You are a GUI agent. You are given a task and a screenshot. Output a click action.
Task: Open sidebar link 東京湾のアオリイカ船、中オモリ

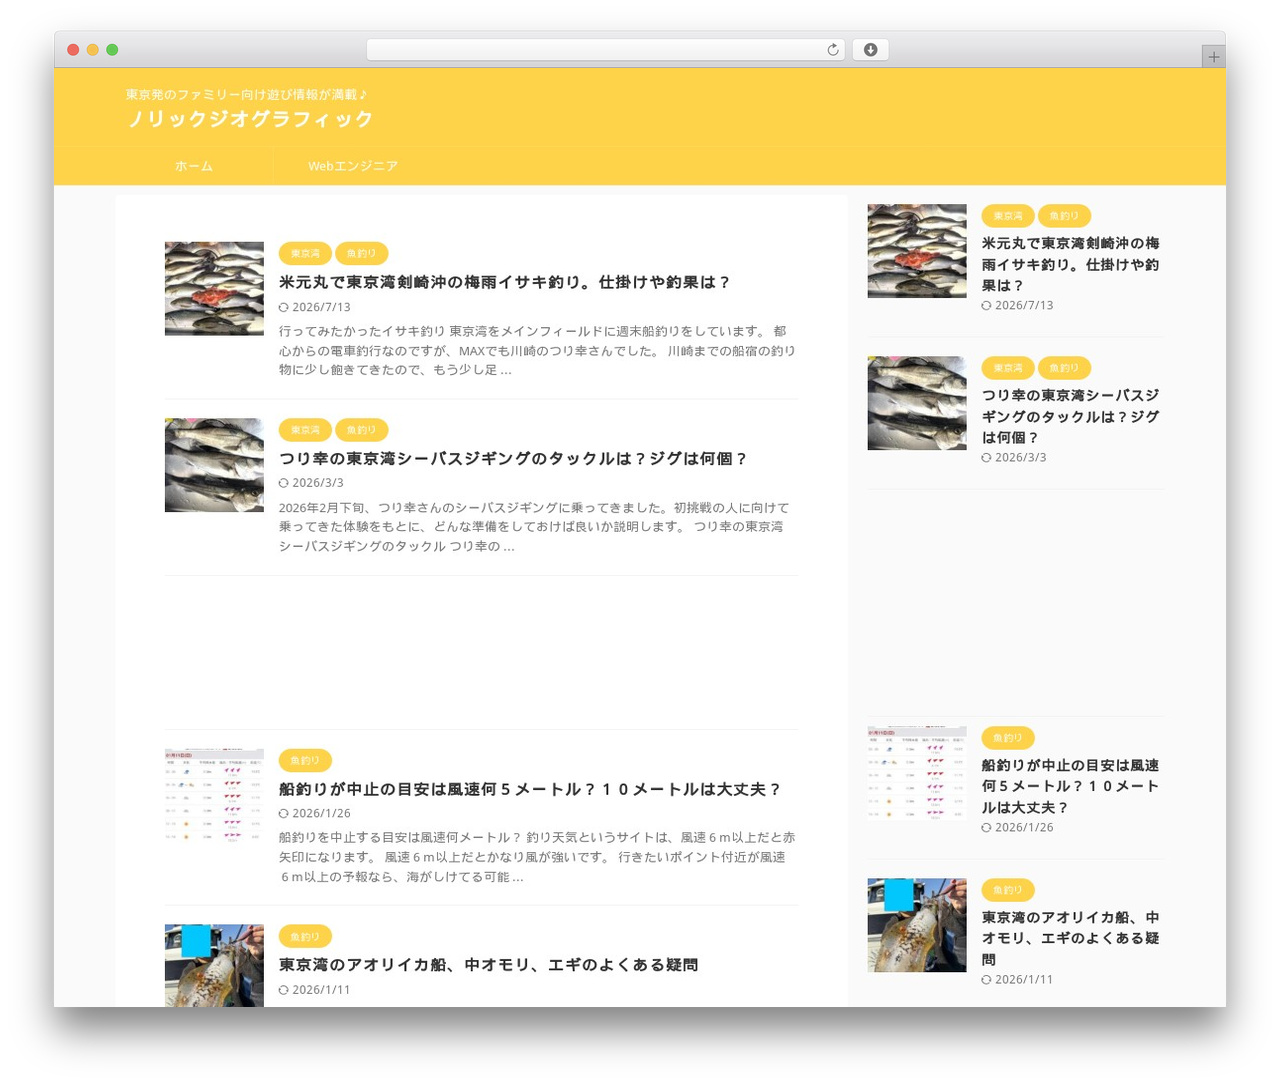[x=1071, y=939]
